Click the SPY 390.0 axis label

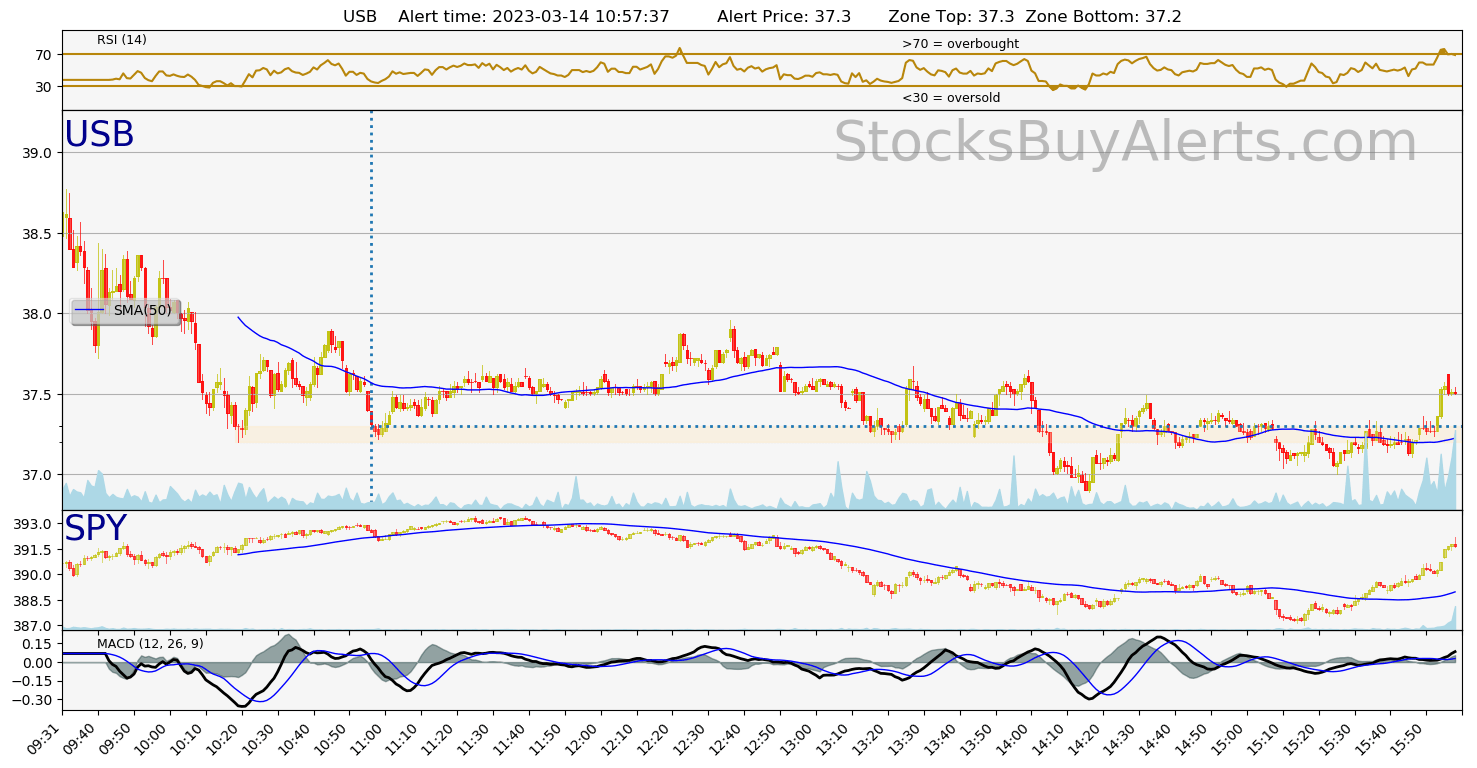click(x=34, y=576)
